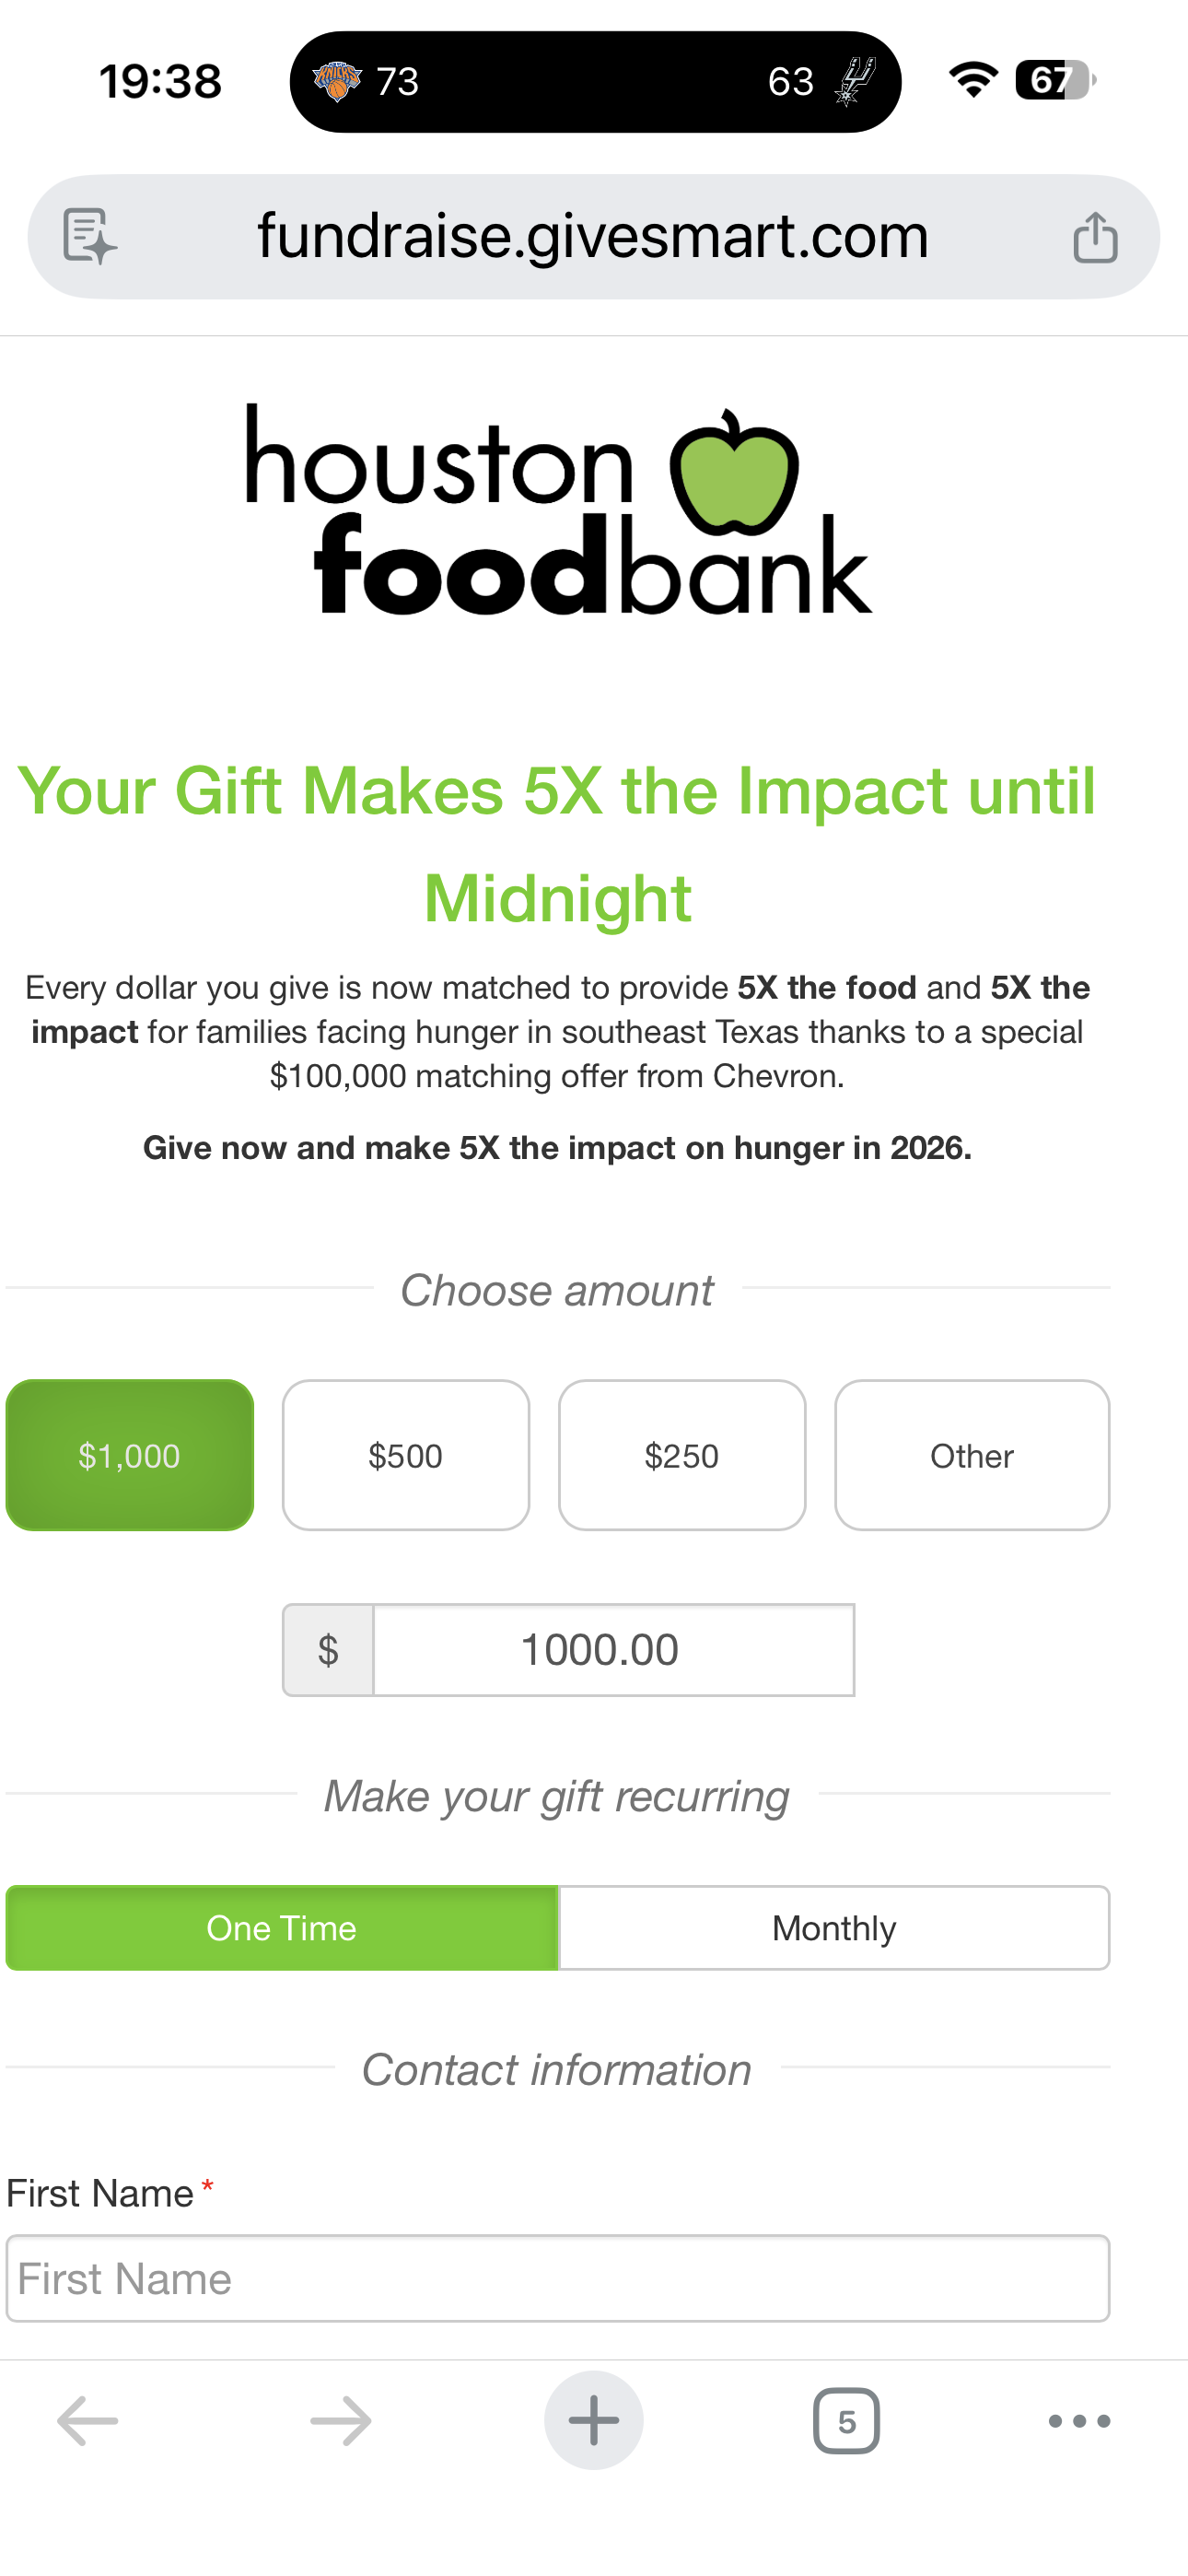1188x2576 pixels.
Task: Tap the fundraise.givesmart.com address bar
Action: click(593, 237)
